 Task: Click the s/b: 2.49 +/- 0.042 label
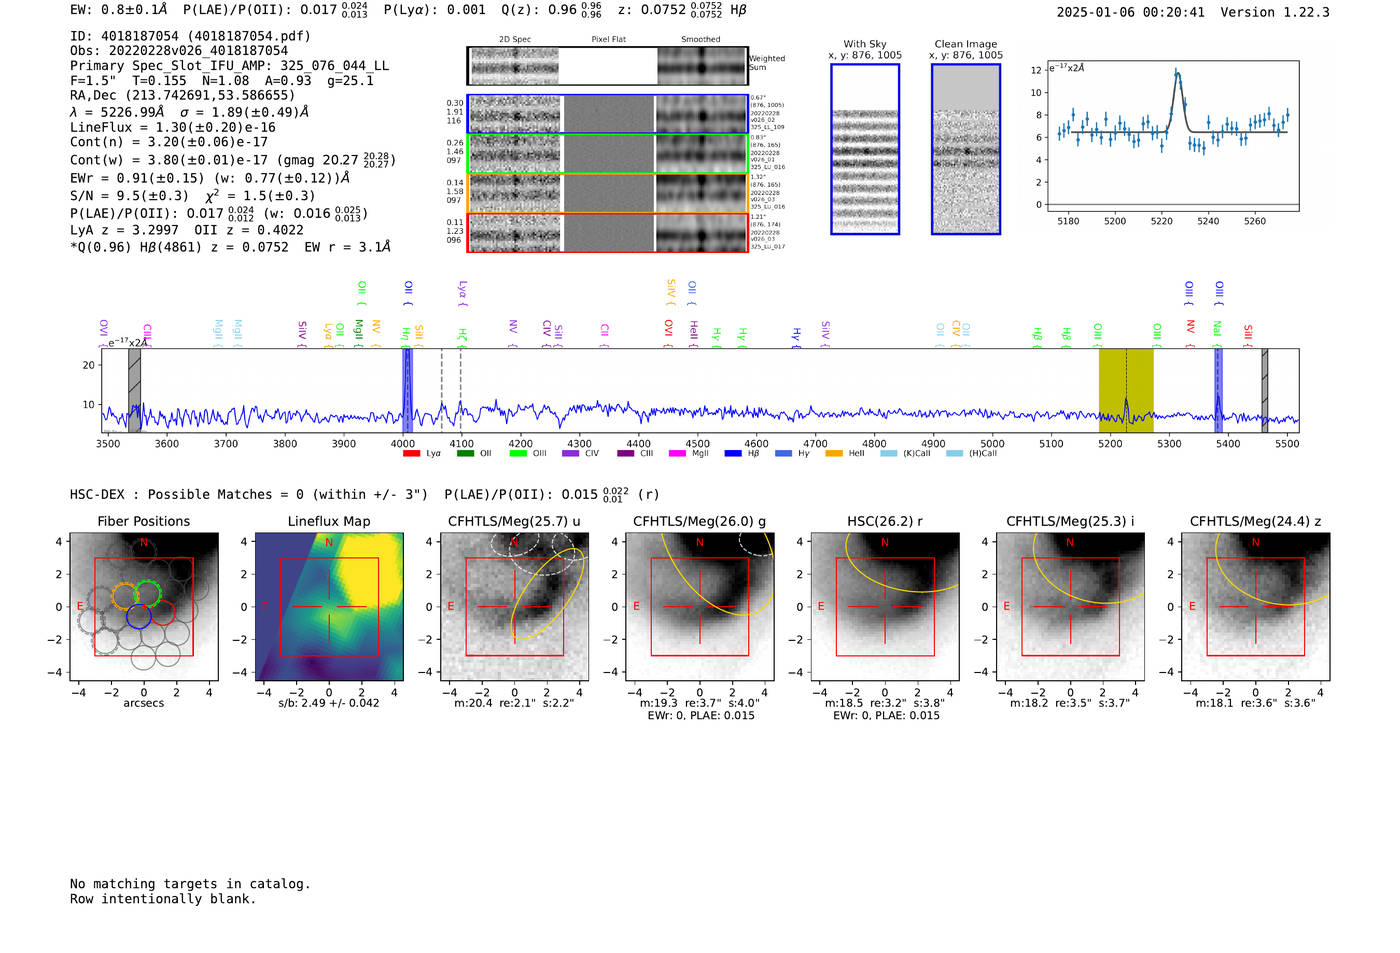pos(329,703)
